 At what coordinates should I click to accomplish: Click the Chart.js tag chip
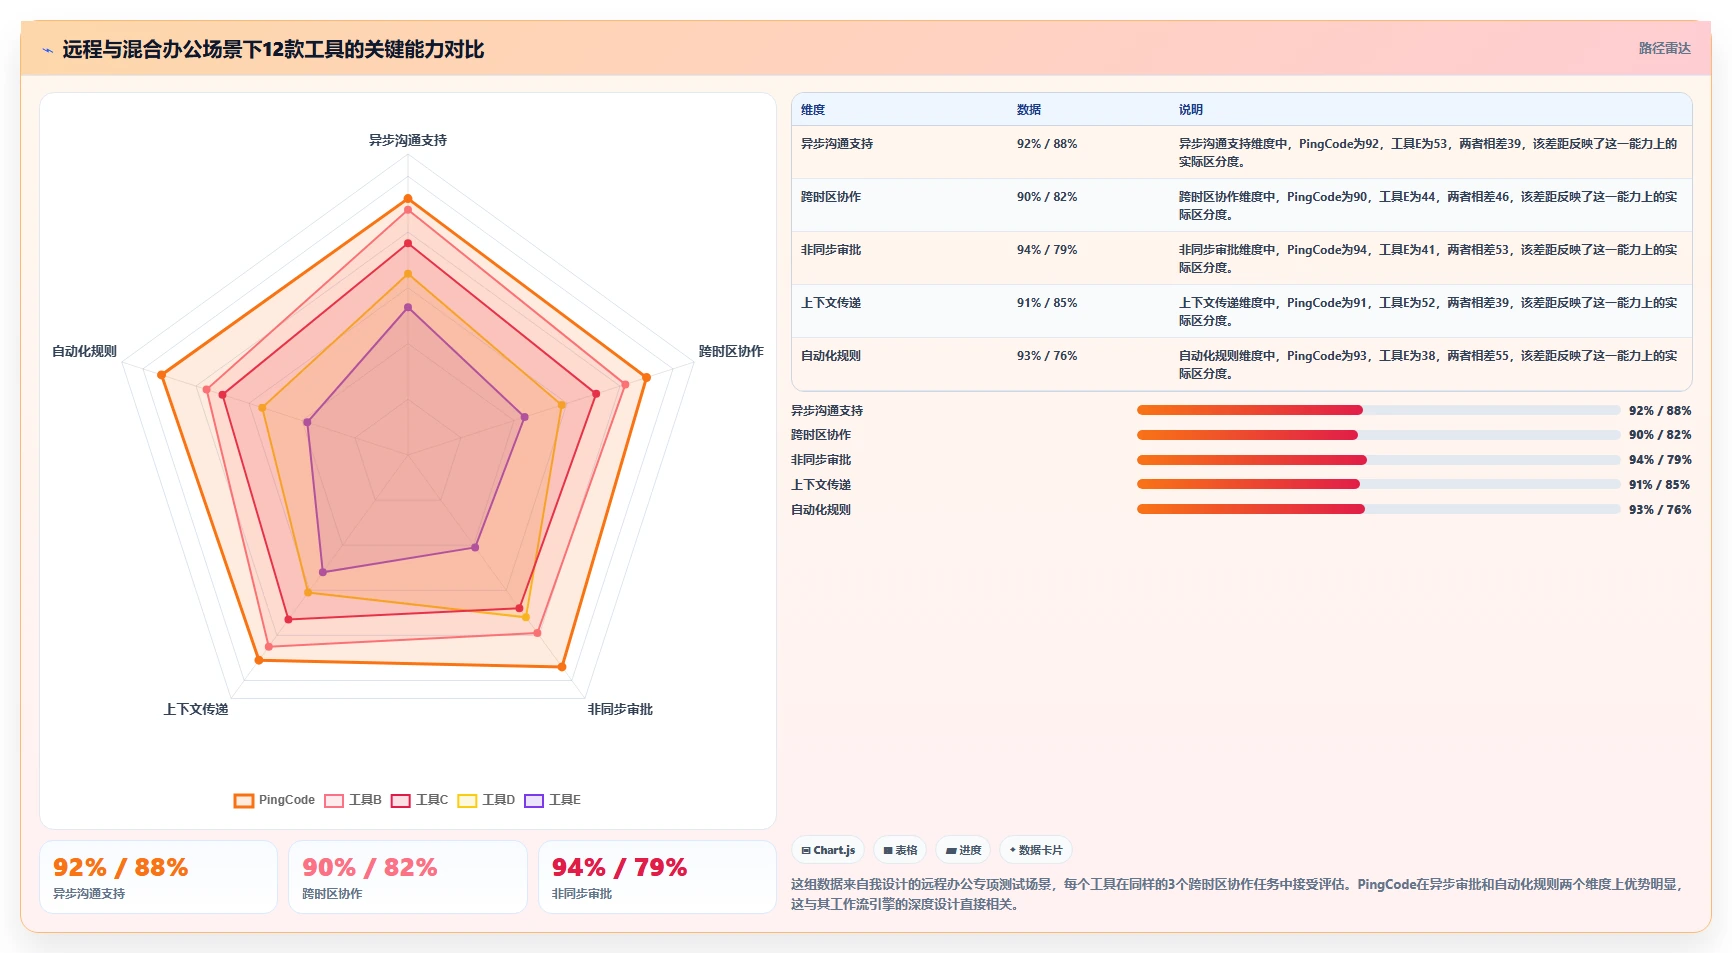(x=828, y=850)
